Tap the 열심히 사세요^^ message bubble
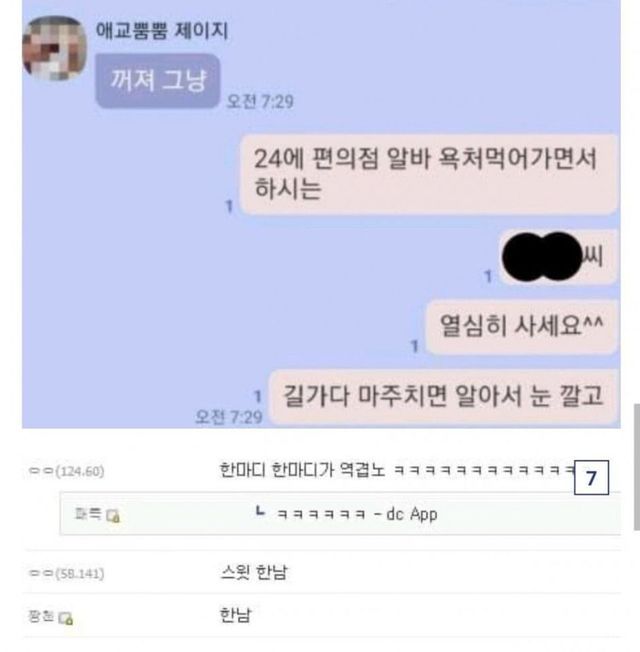The image size is (640, 652). [522, 326]
